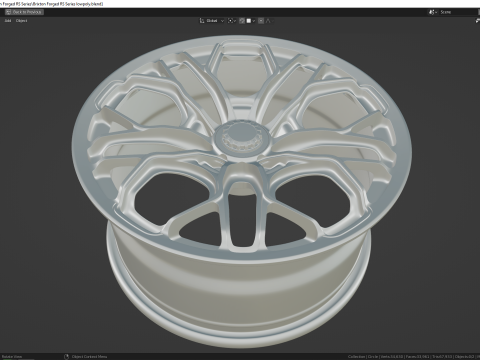Toggle the proportional editing icon
Viewport: 480px width, 360px height.
261,21
